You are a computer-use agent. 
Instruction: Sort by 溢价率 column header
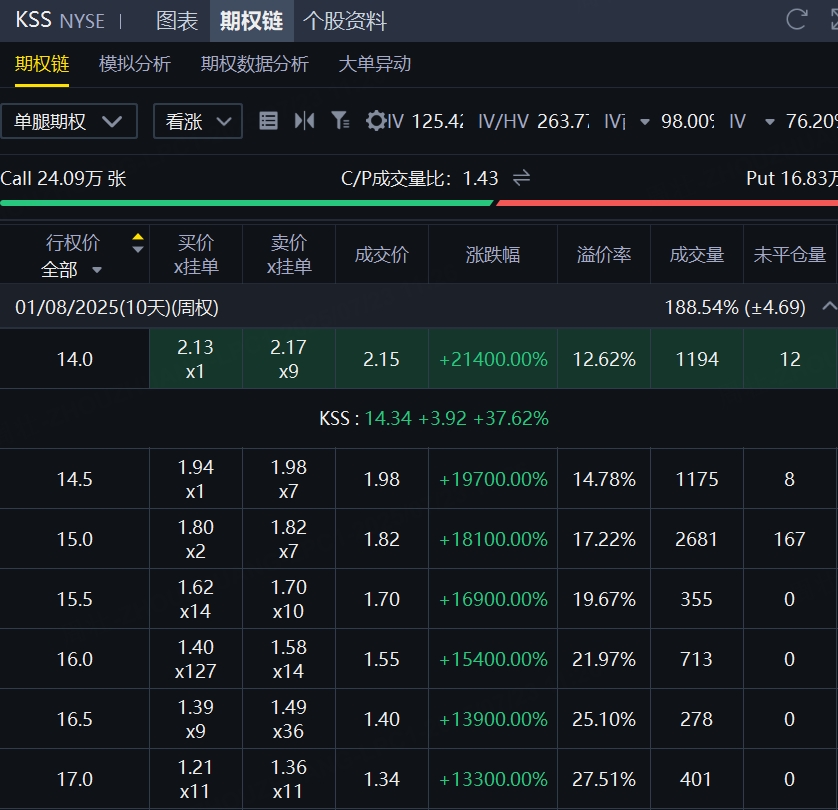pos(604,254)
